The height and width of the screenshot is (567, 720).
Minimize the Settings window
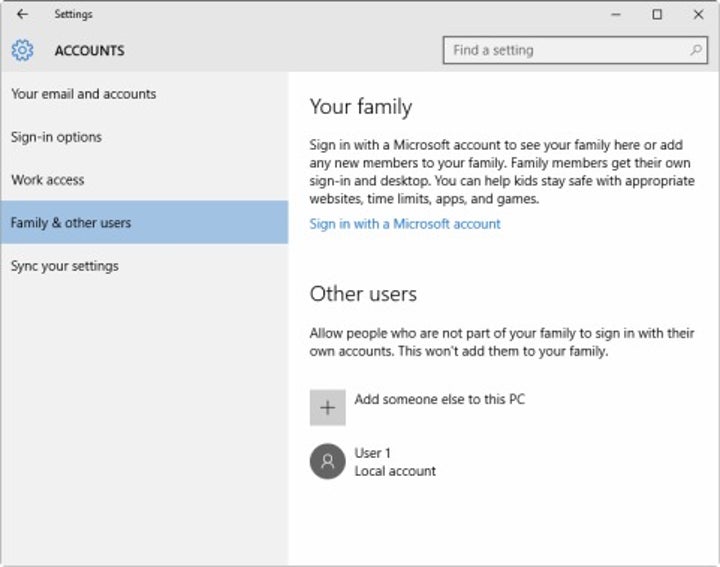click(x=614, y=15)
